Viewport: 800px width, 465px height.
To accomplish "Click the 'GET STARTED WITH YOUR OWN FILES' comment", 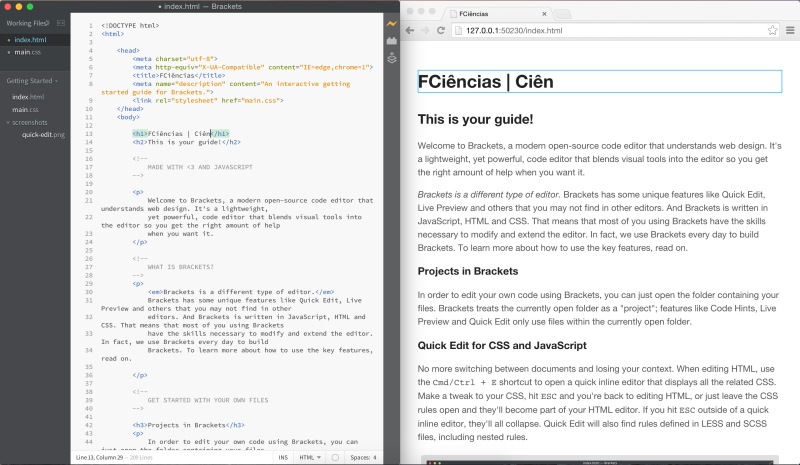I will click(x=208, y=400).
